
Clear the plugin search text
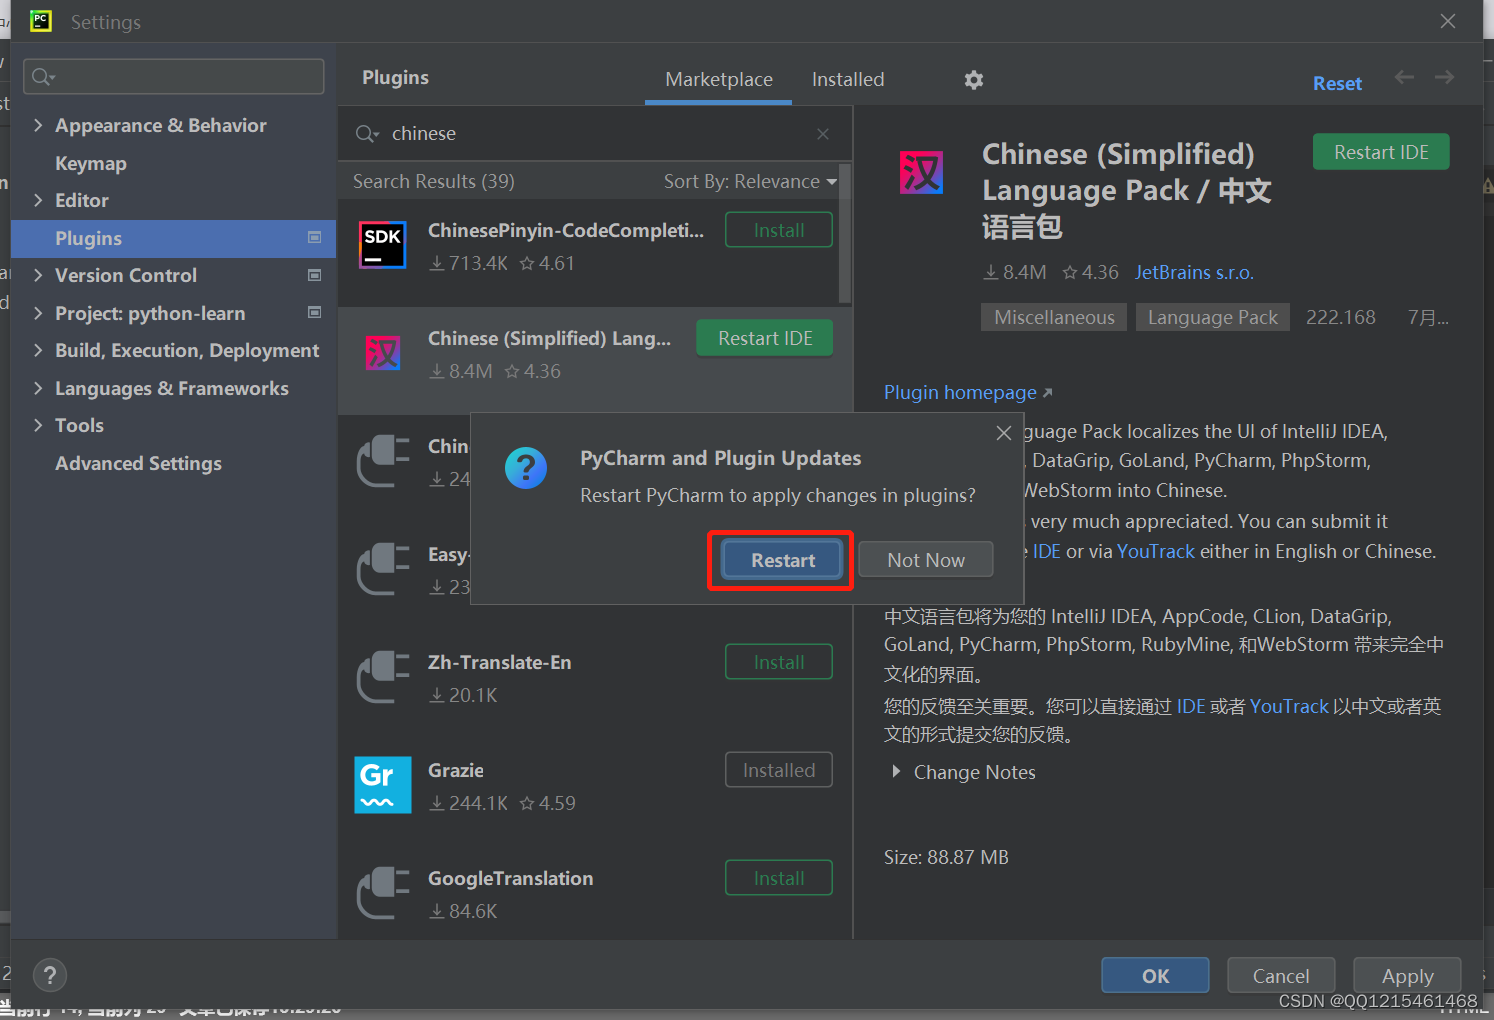click(823, 134)
